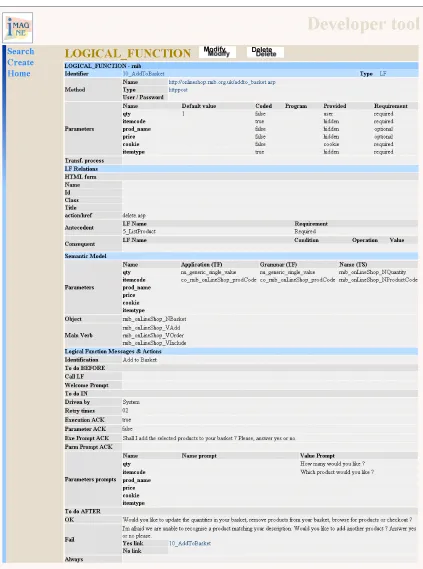
Task: Follow the Yes link 10_AddToBasket under Fail
Action: click(190, 543)
